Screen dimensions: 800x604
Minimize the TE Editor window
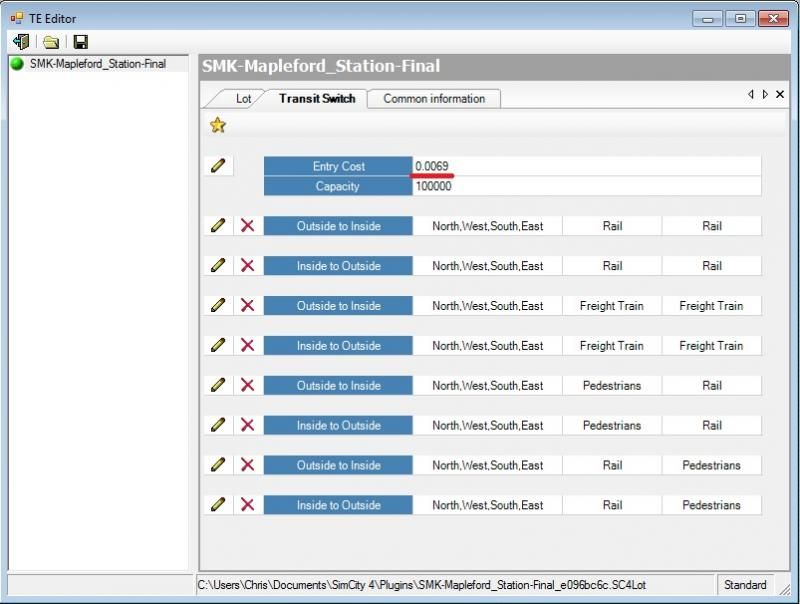click(708, 19)
